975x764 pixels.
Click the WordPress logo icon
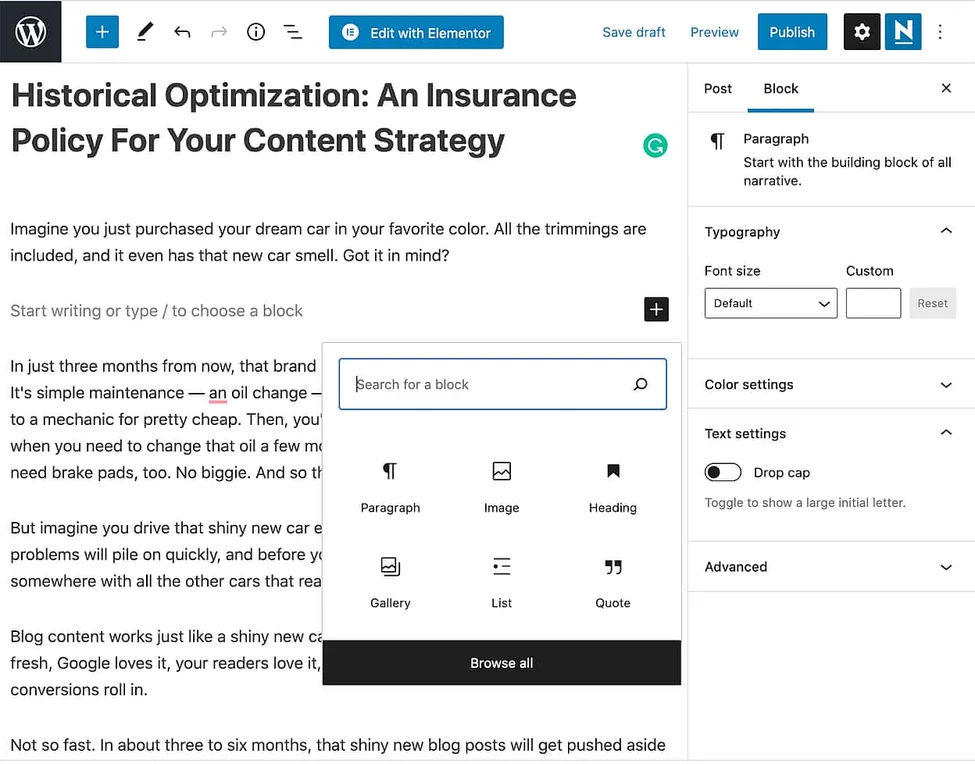[31, 32]
